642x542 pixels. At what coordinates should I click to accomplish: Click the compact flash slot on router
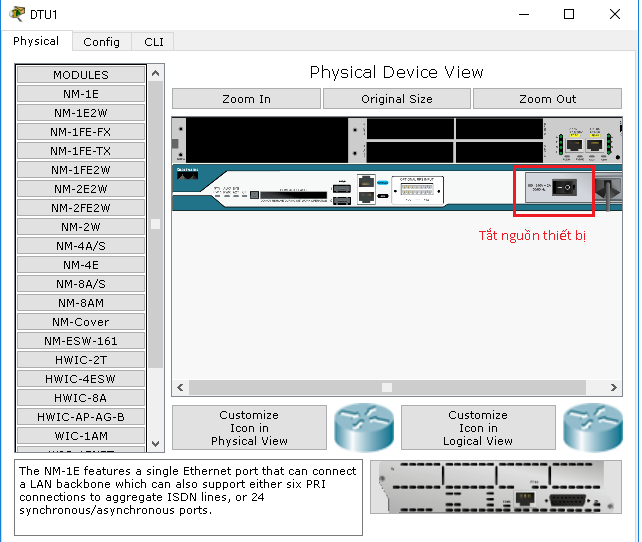tap(293, 195)
